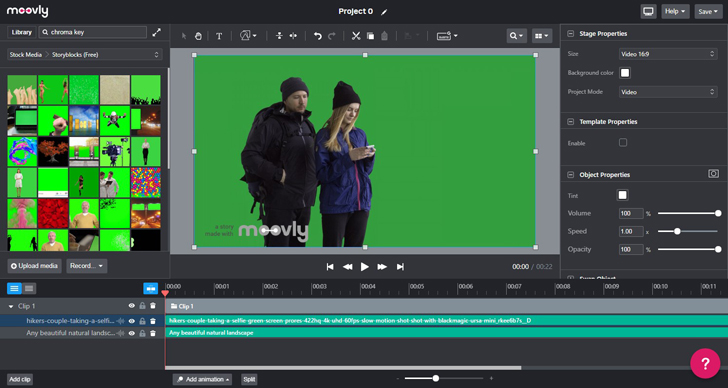The width and height of the screenshot is (728, 388).
Task: Open the Stock Media Storyblocks selector
Action: (84, 54)
